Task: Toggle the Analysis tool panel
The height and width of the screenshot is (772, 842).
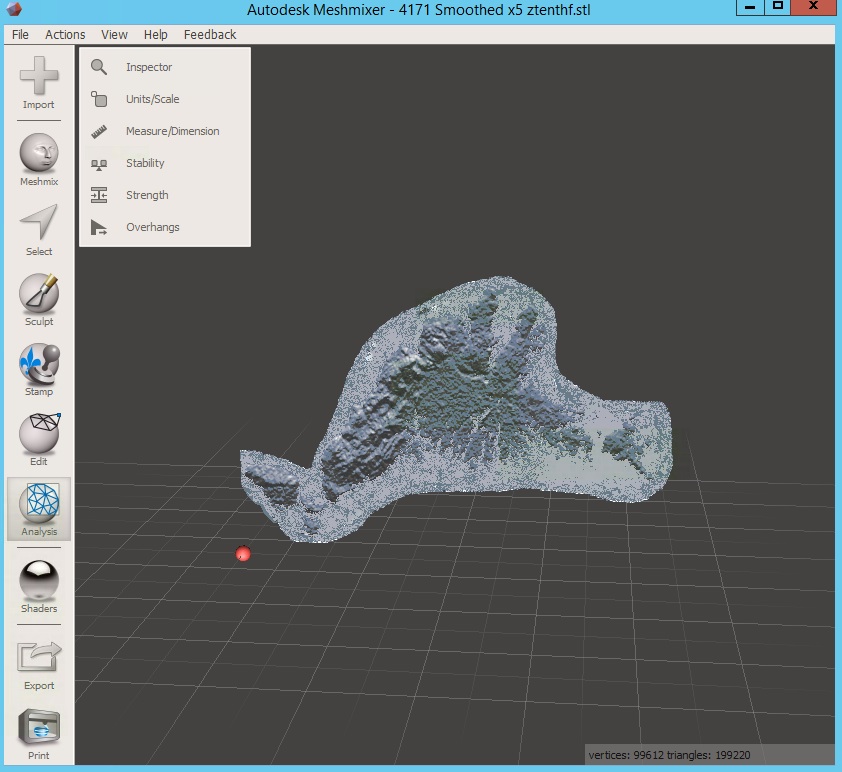Action: coord(39,509)
